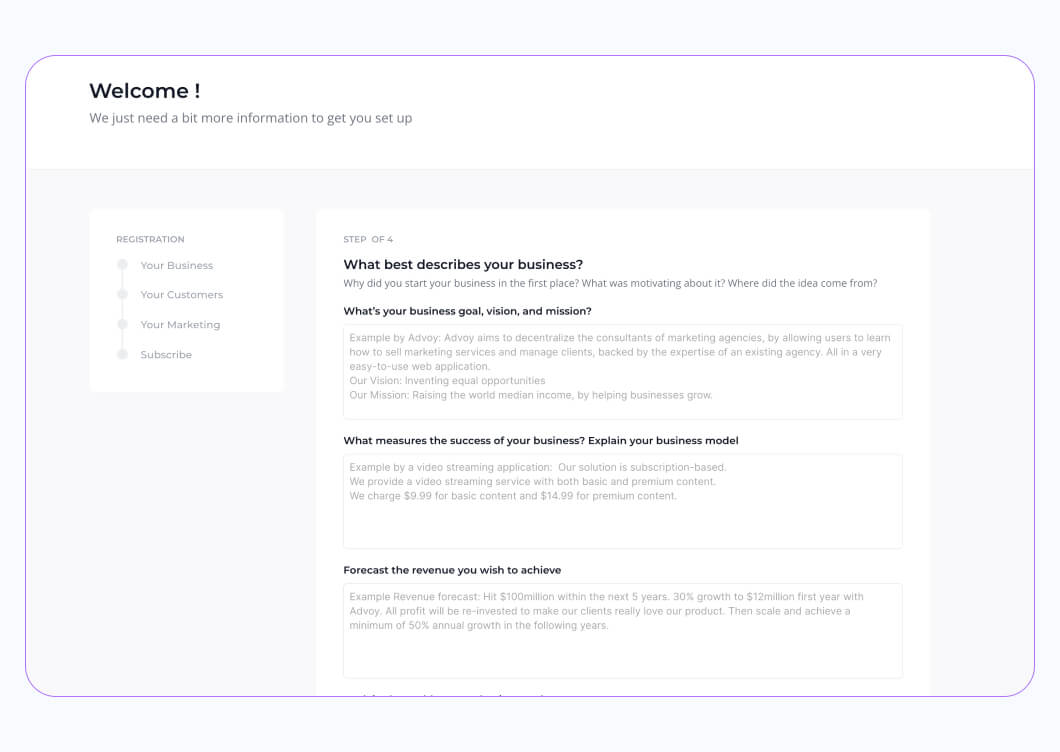Viewport: 1060px width, 752px height.
Task: Select the Your Customers step dot
Action: click(122, 294)
